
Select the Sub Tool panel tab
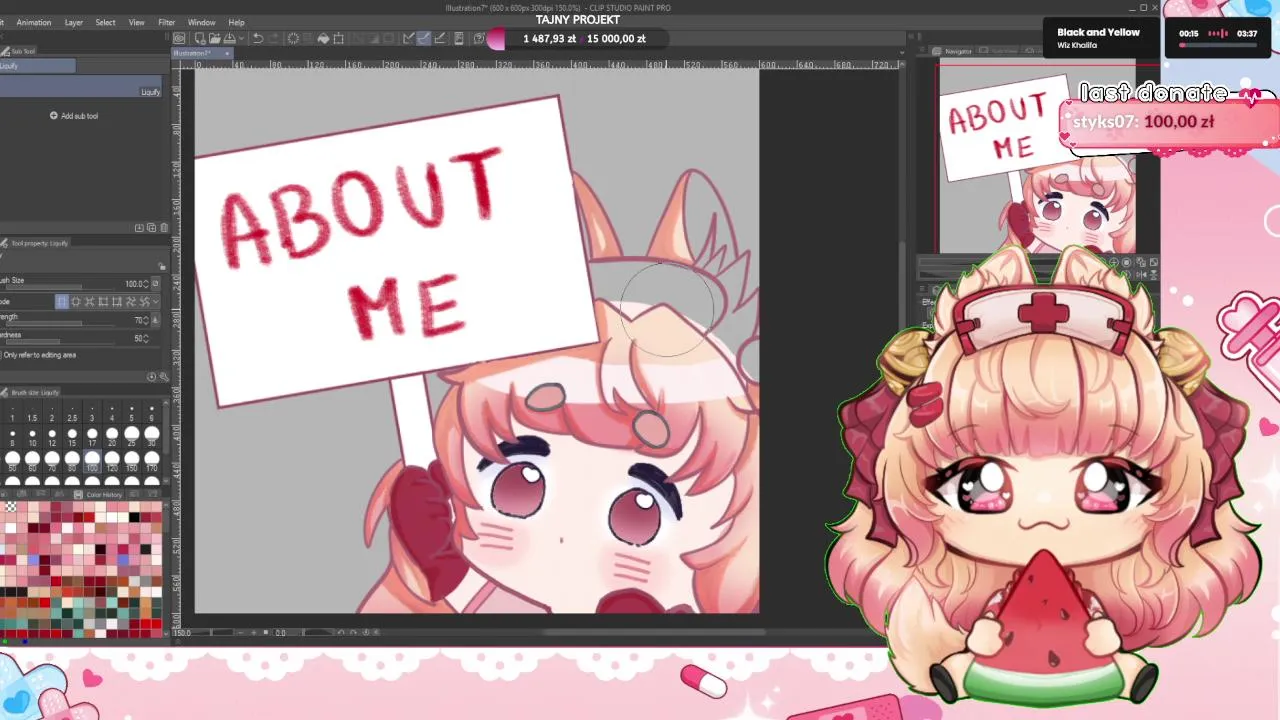(x=20, y=51)
